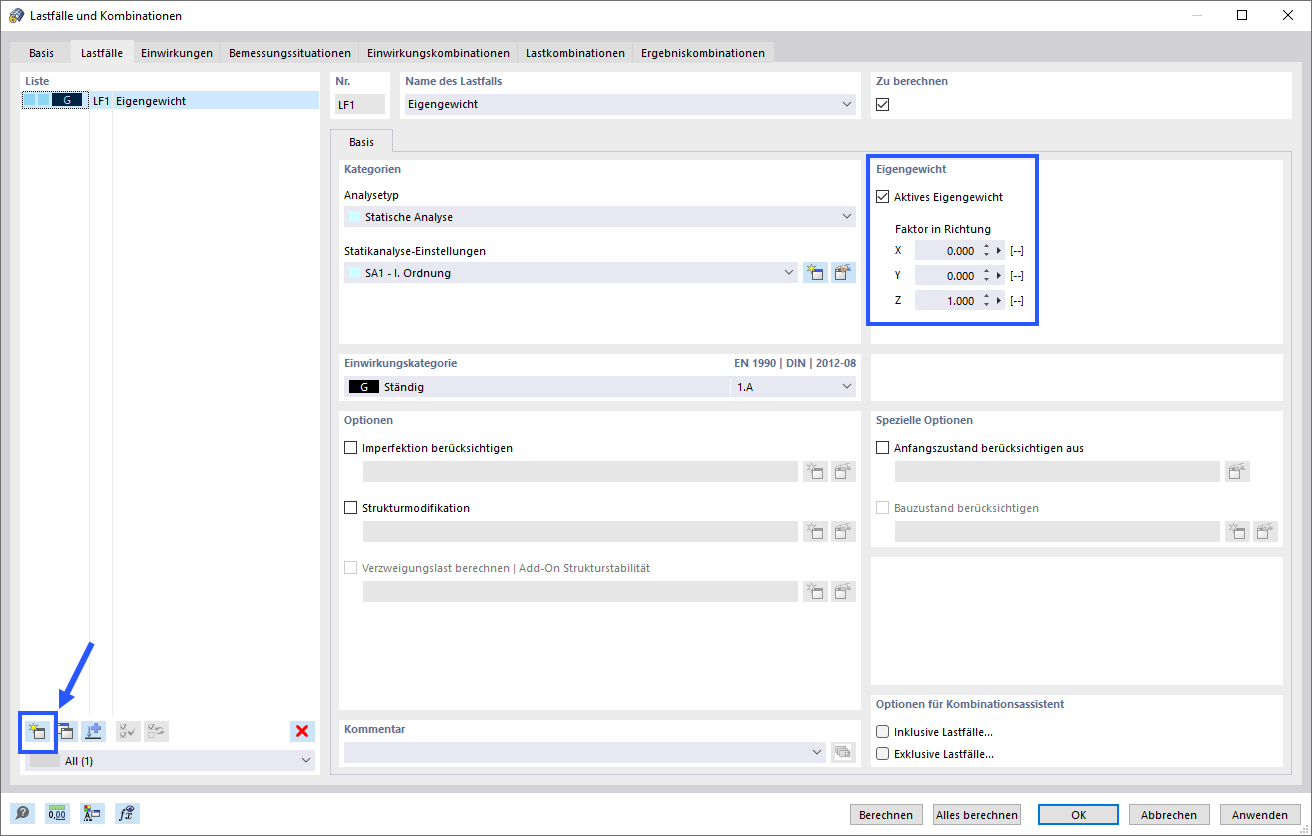Click the colored squares naming icon at bottom
The height and width of the screenshot is (836, 1312).
click(92, 814)
